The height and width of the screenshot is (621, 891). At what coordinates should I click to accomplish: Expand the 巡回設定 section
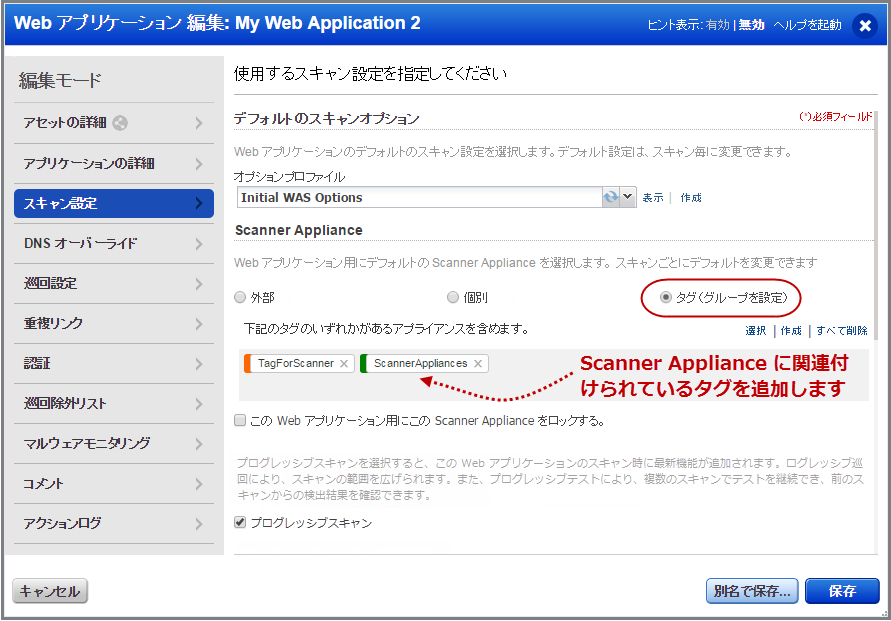point(110,283)
